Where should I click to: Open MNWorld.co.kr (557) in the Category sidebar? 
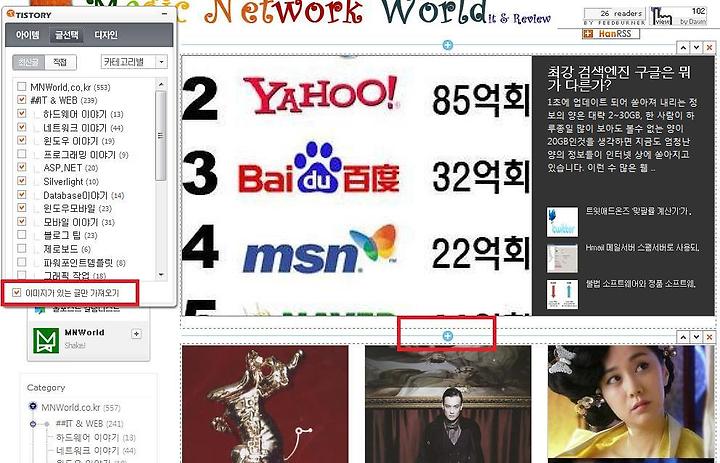click(81, 407)
